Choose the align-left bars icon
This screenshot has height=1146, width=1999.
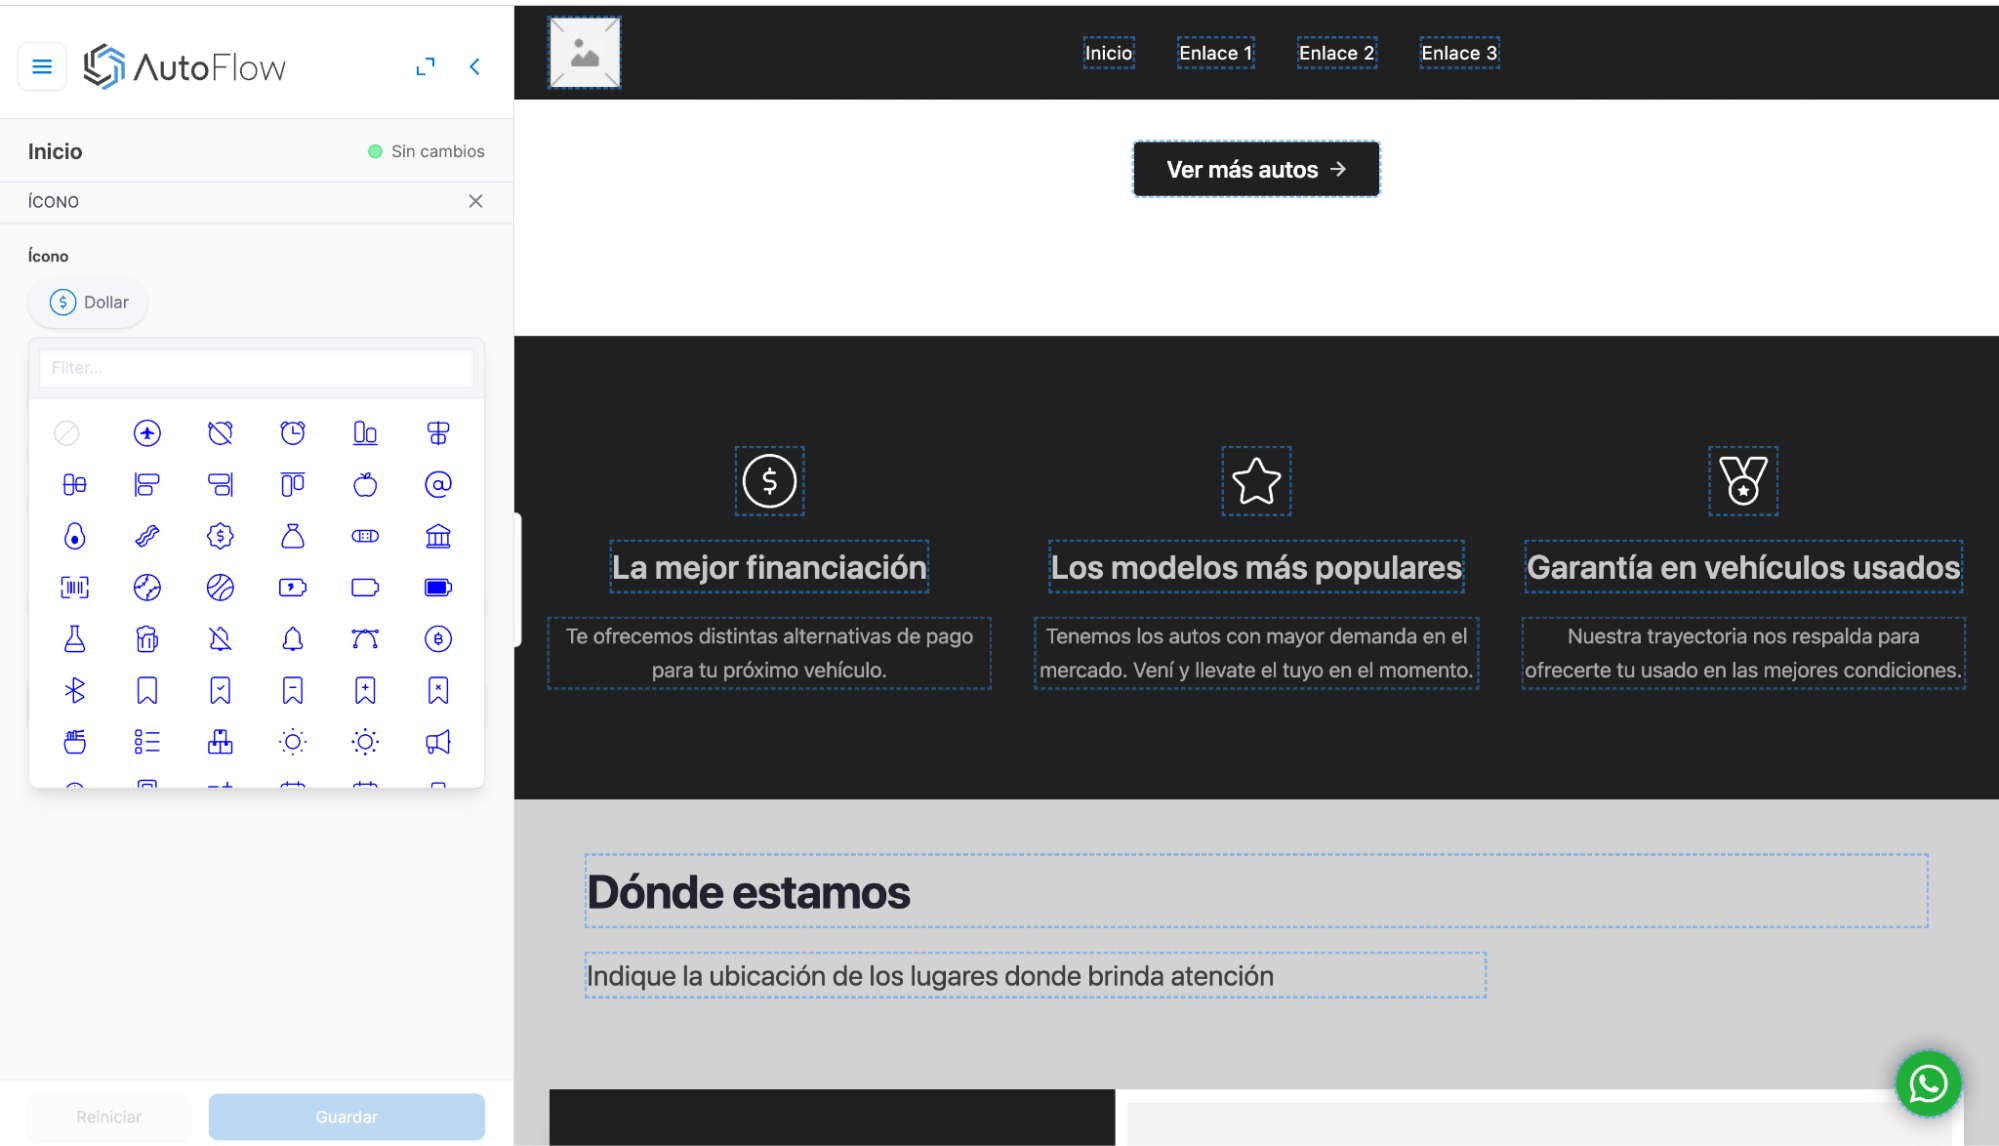(147, 485)
